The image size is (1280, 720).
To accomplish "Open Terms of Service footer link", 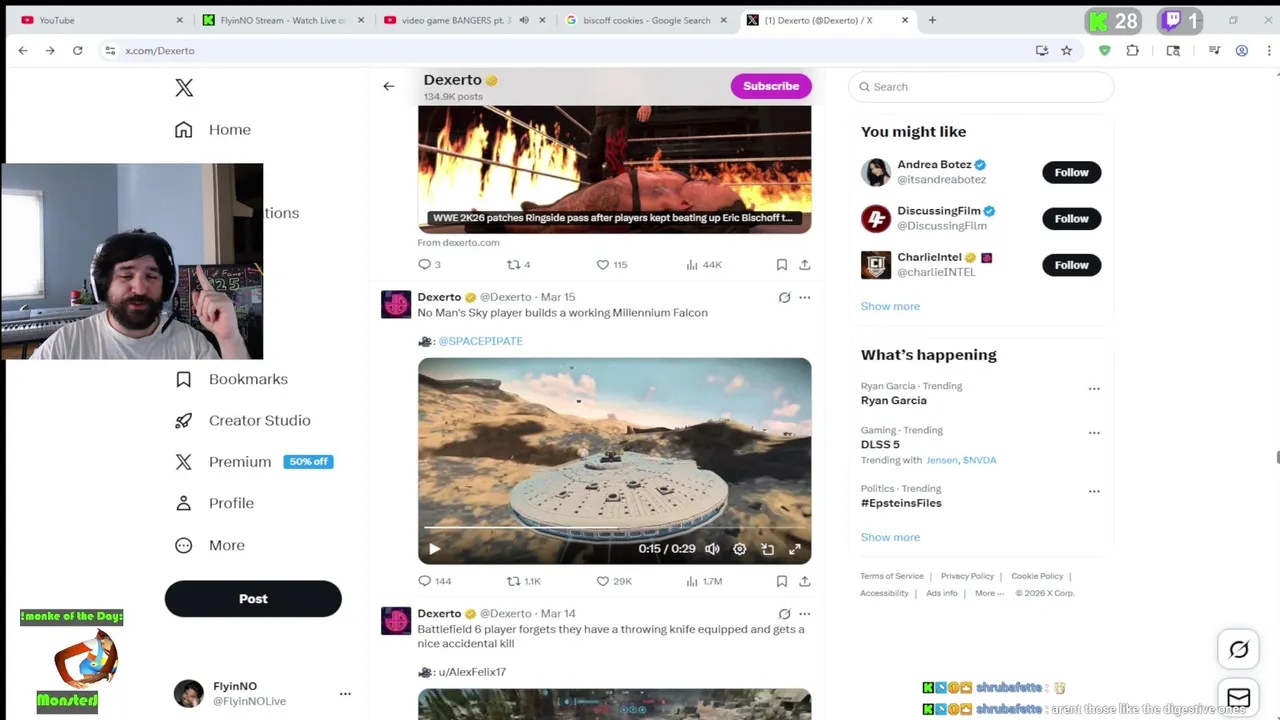I will click(892, 576).
